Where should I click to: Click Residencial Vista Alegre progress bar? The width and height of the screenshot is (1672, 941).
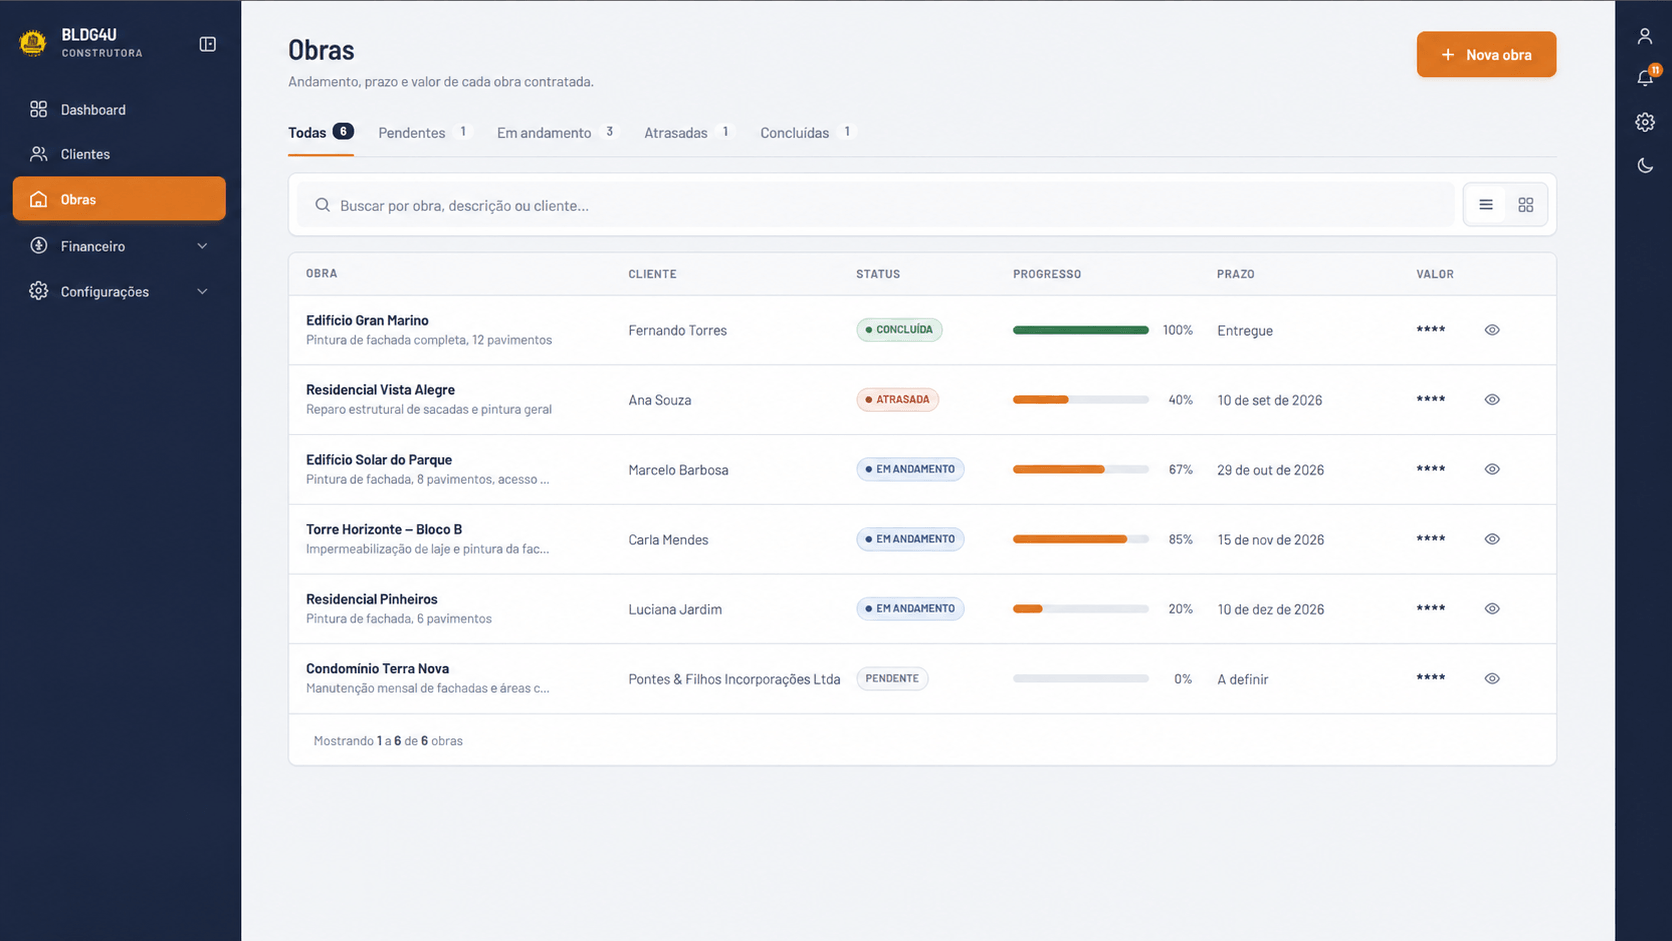coord(1081,400)
